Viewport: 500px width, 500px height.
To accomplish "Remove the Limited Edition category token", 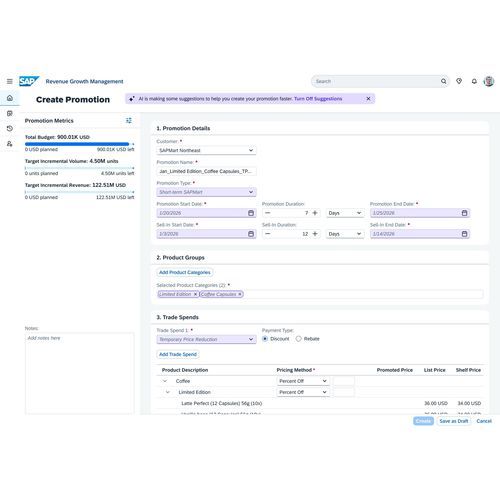I will [x=195, y=294].
